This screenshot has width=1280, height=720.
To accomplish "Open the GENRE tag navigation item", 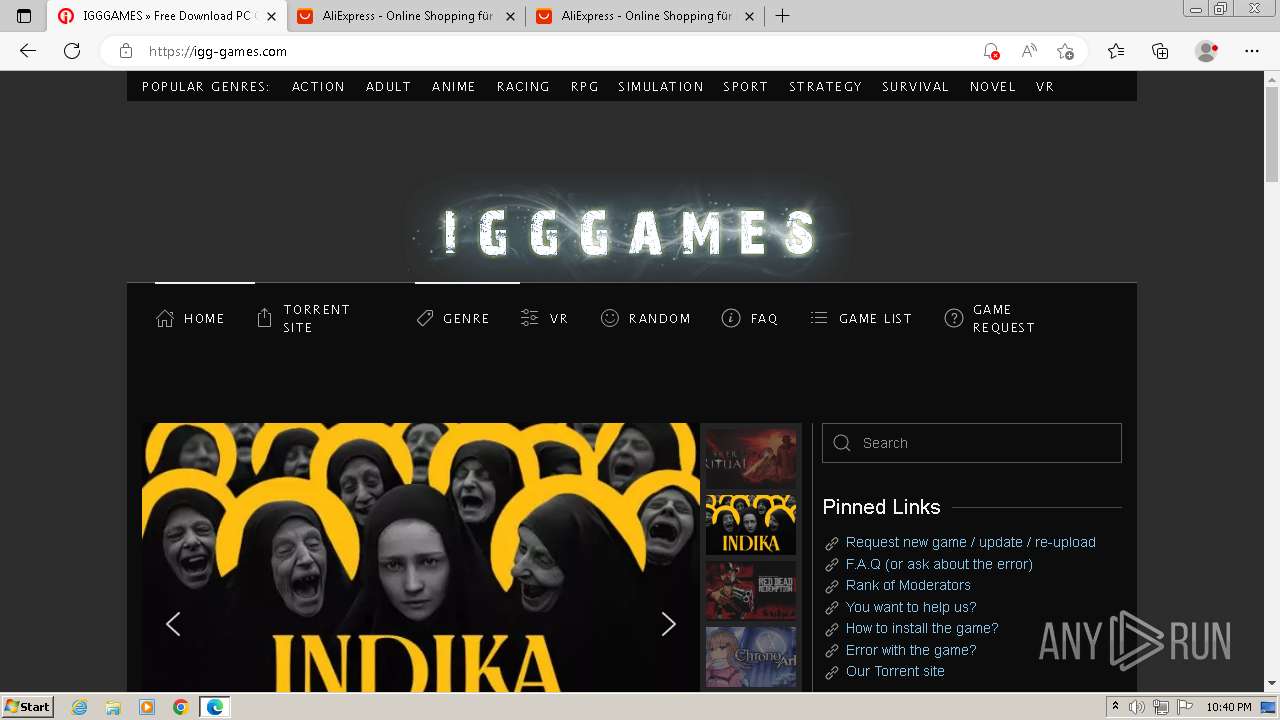I will point(453,319).
